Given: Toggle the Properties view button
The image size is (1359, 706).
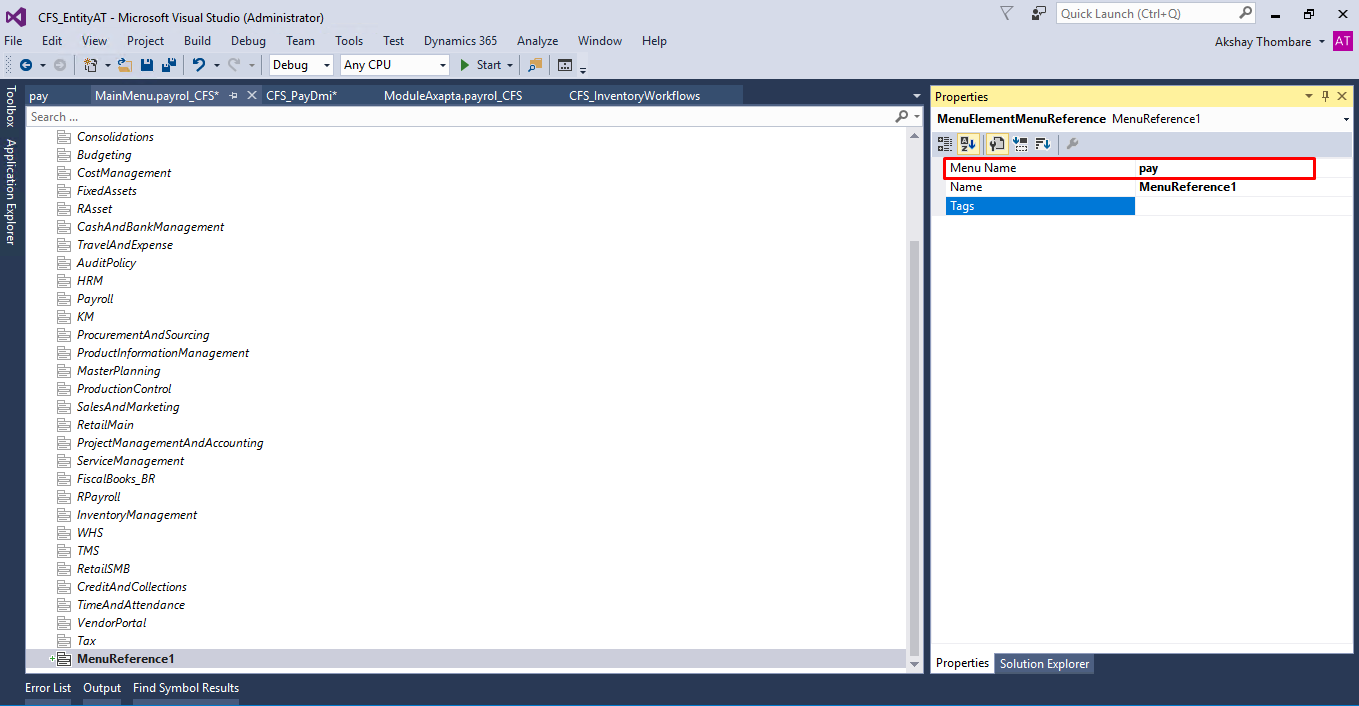Looking at the screenshot, I should tap(997, 144).
